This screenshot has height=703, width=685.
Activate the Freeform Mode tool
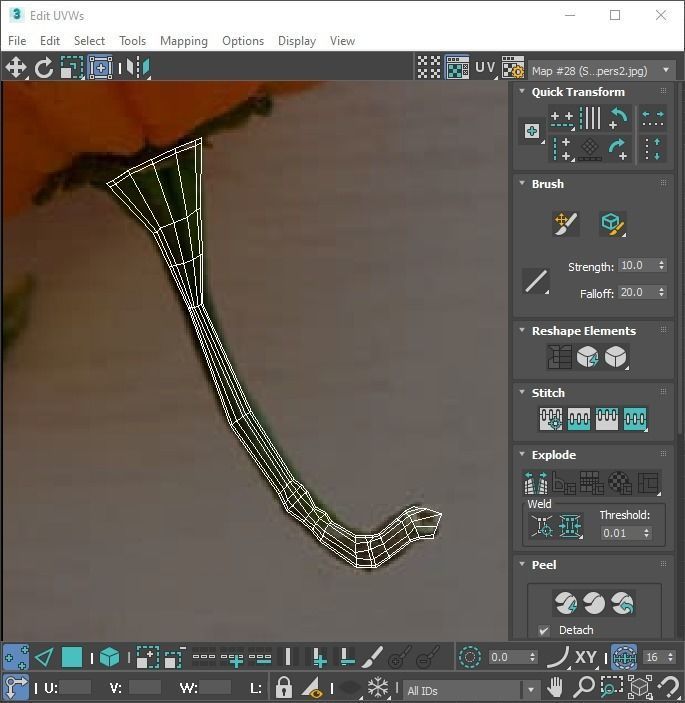100,68
